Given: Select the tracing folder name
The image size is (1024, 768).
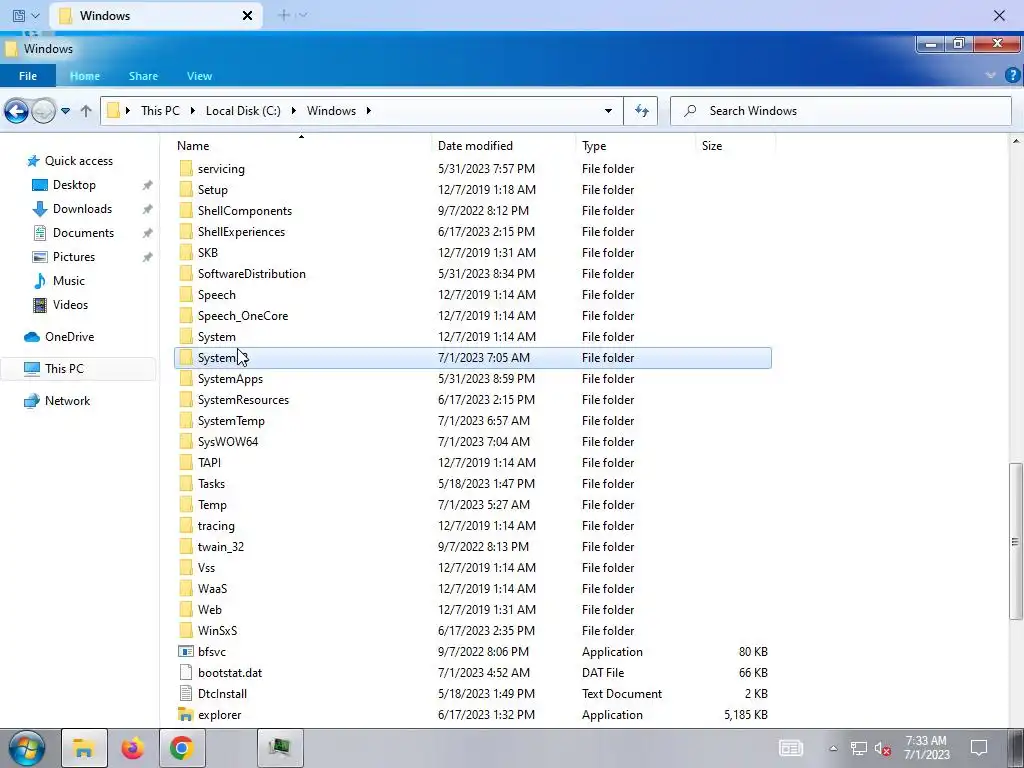Looking at the screenshot, I should [216, 526].
